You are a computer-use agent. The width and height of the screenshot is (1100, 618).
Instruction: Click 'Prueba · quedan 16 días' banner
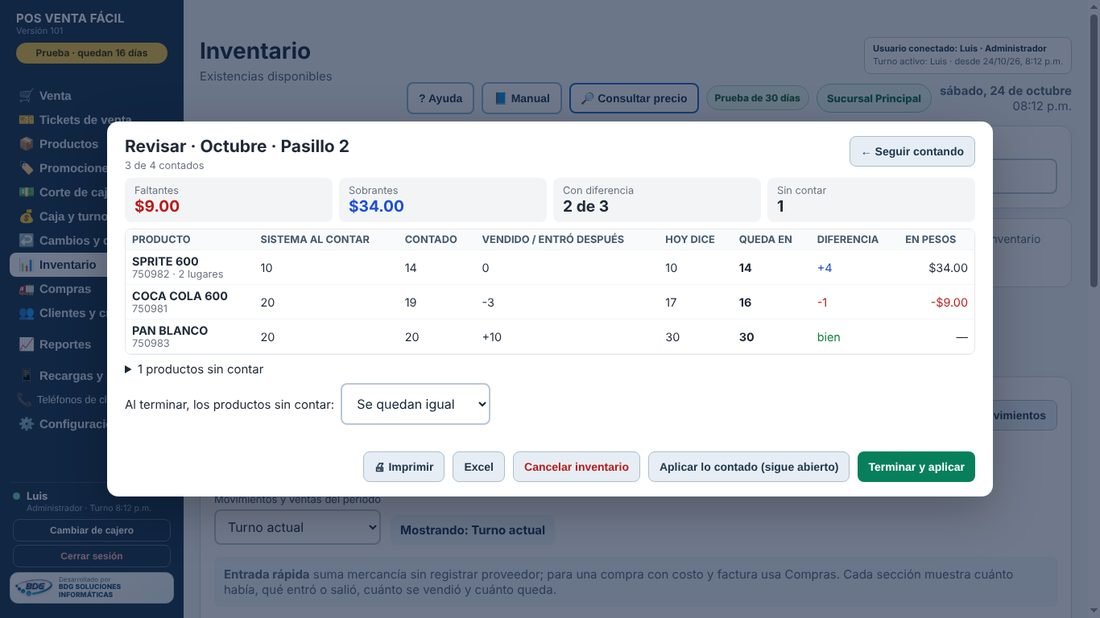point(92,53)
